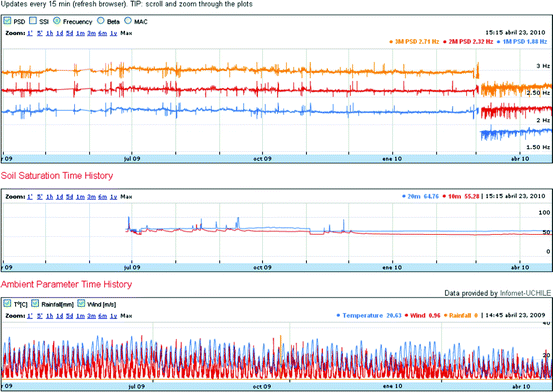
Task: Toggle the PSD checkbox
Action: pyautogui.click(x=7, y=21)
